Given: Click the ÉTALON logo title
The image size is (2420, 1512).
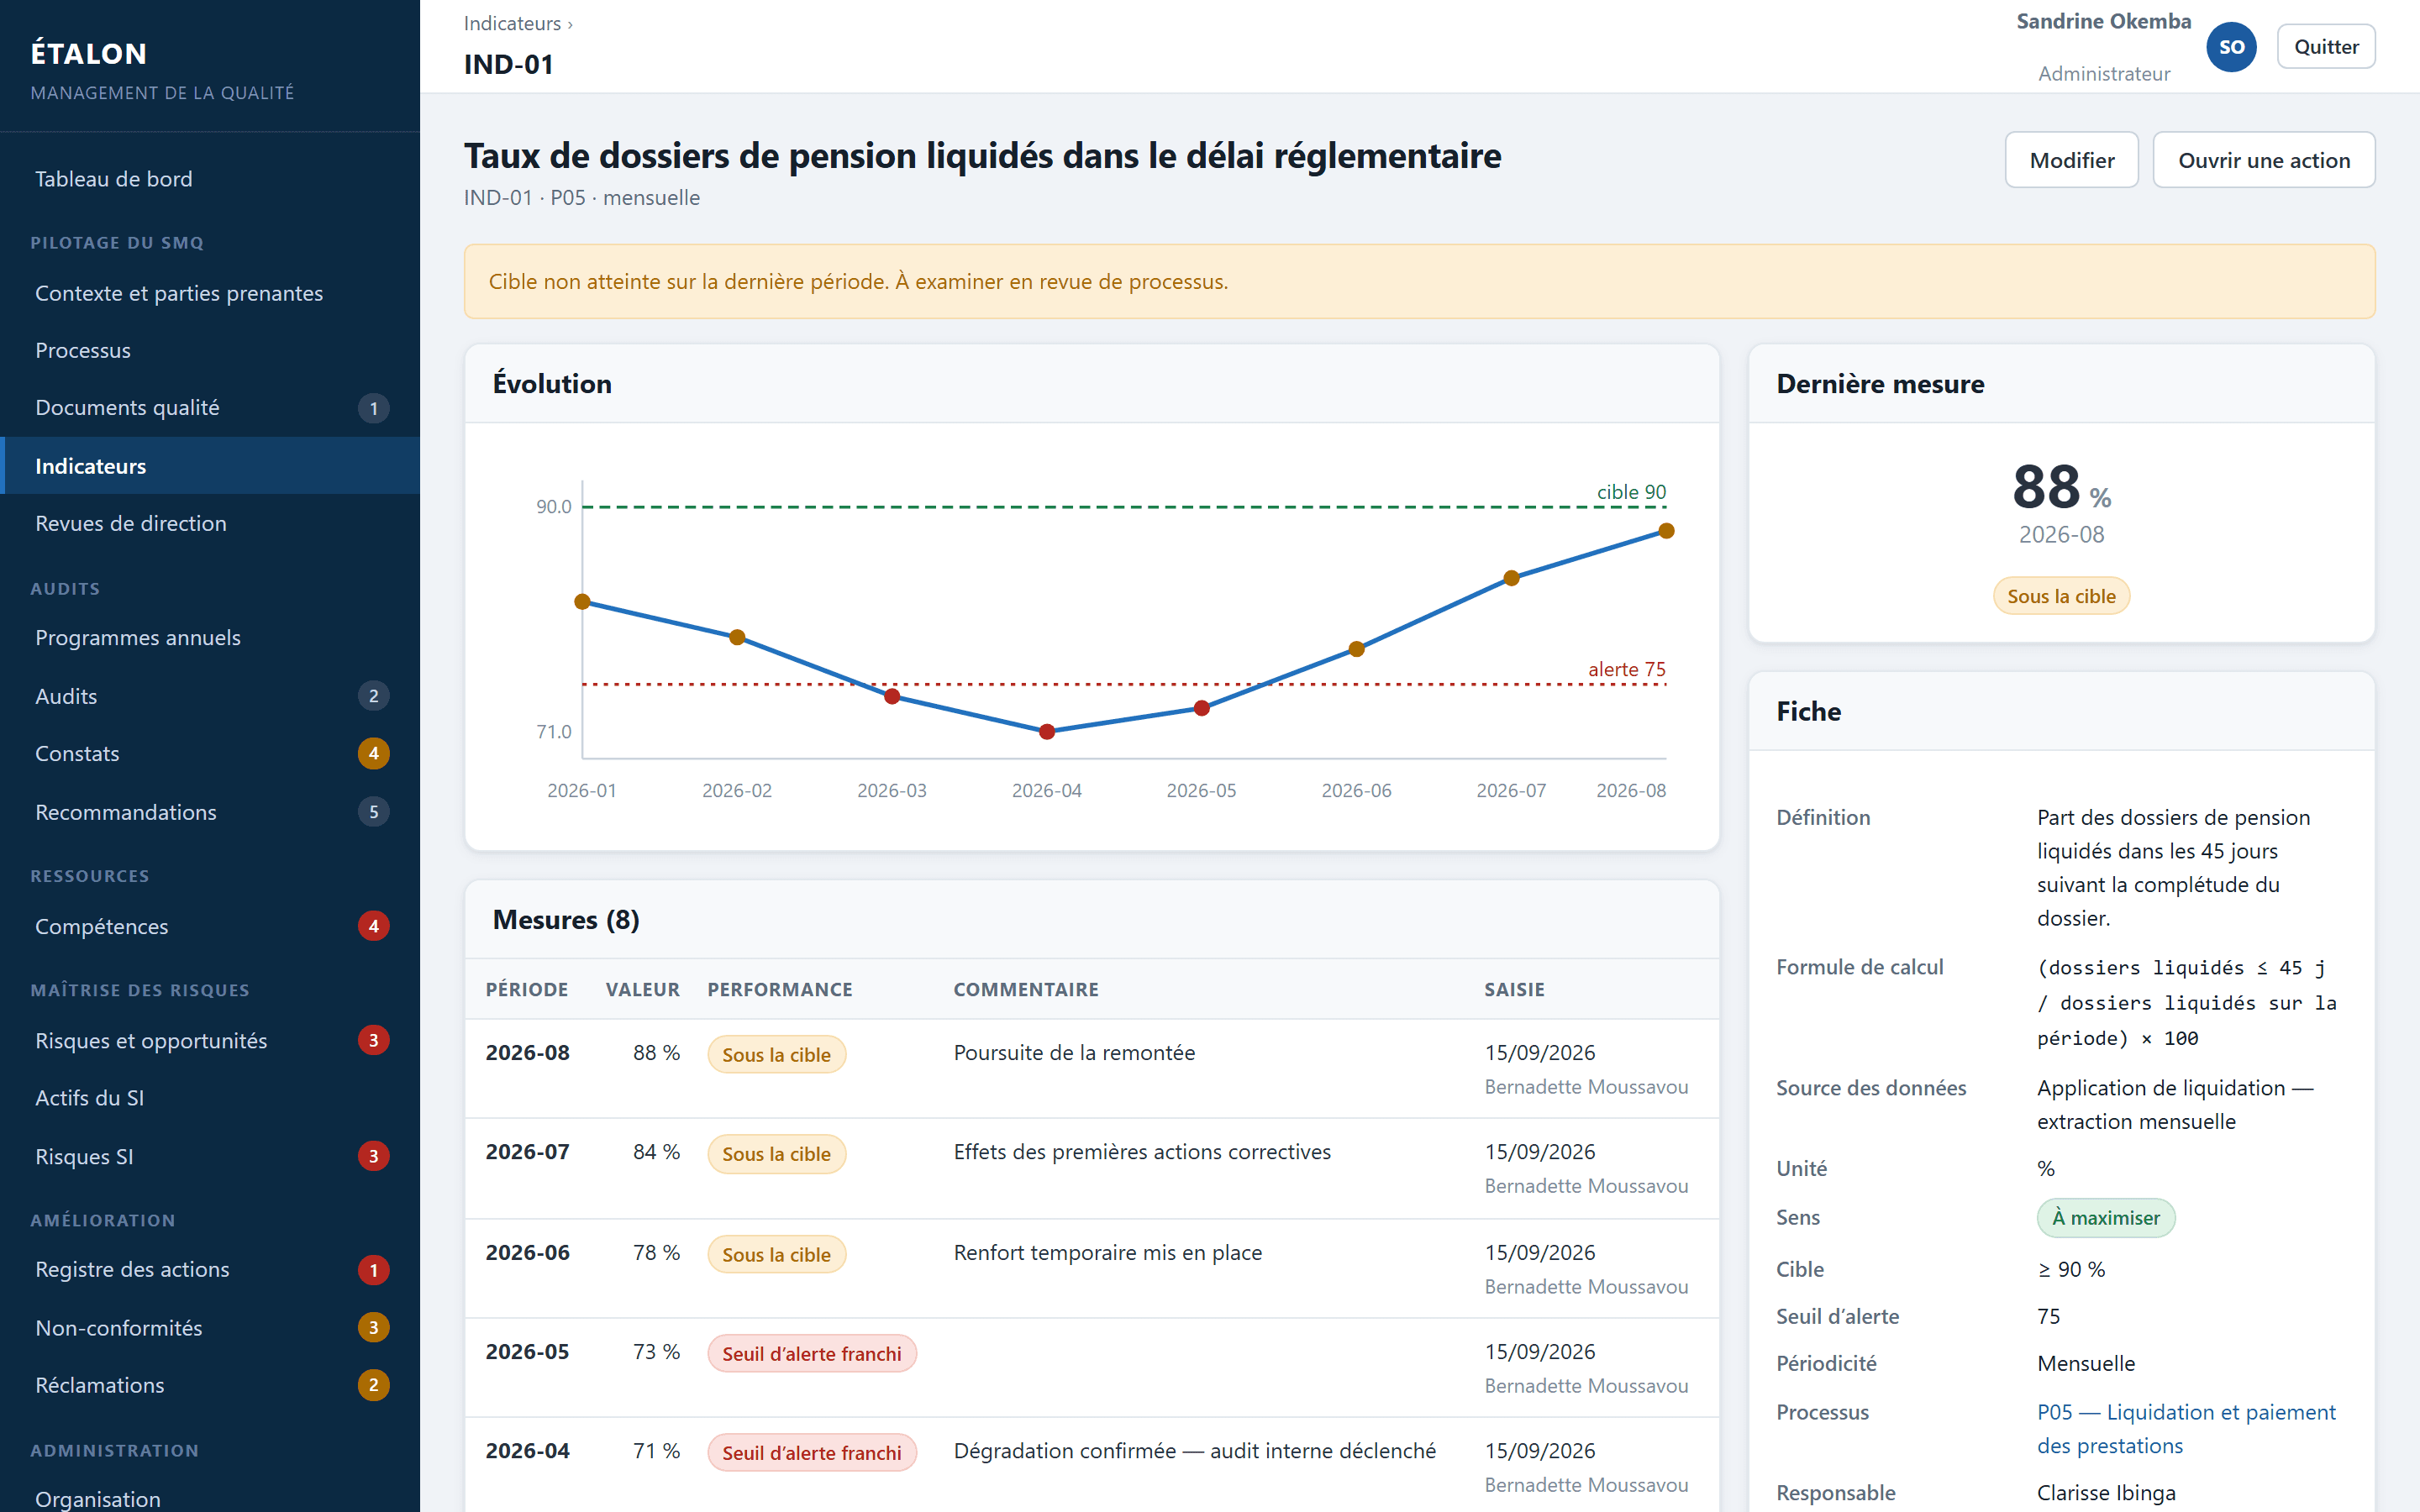Looking at the screenshot, I should (x=89, y=53).
